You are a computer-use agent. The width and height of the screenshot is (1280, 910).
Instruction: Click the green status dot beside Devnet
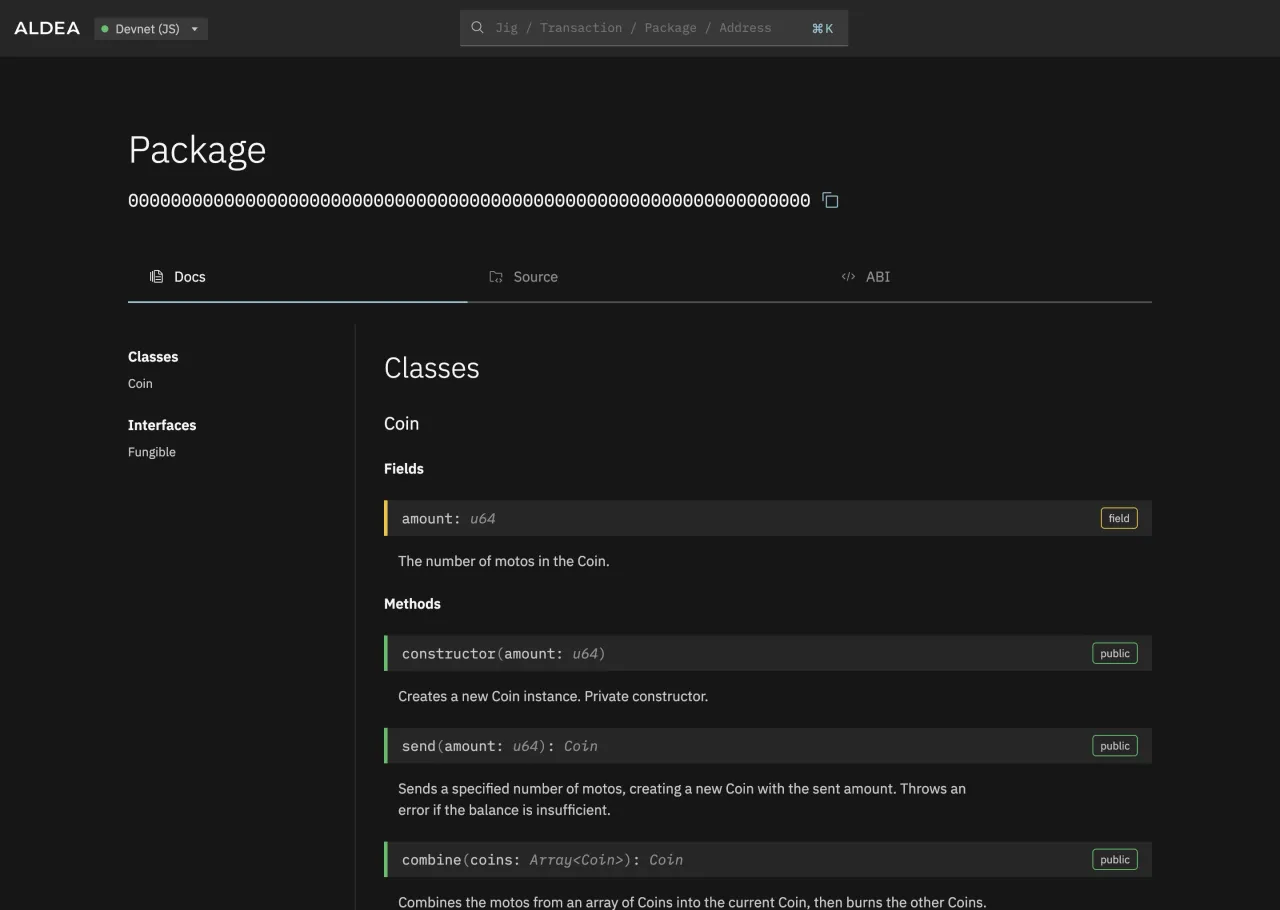pyautogui.click(x=104, y=29)
